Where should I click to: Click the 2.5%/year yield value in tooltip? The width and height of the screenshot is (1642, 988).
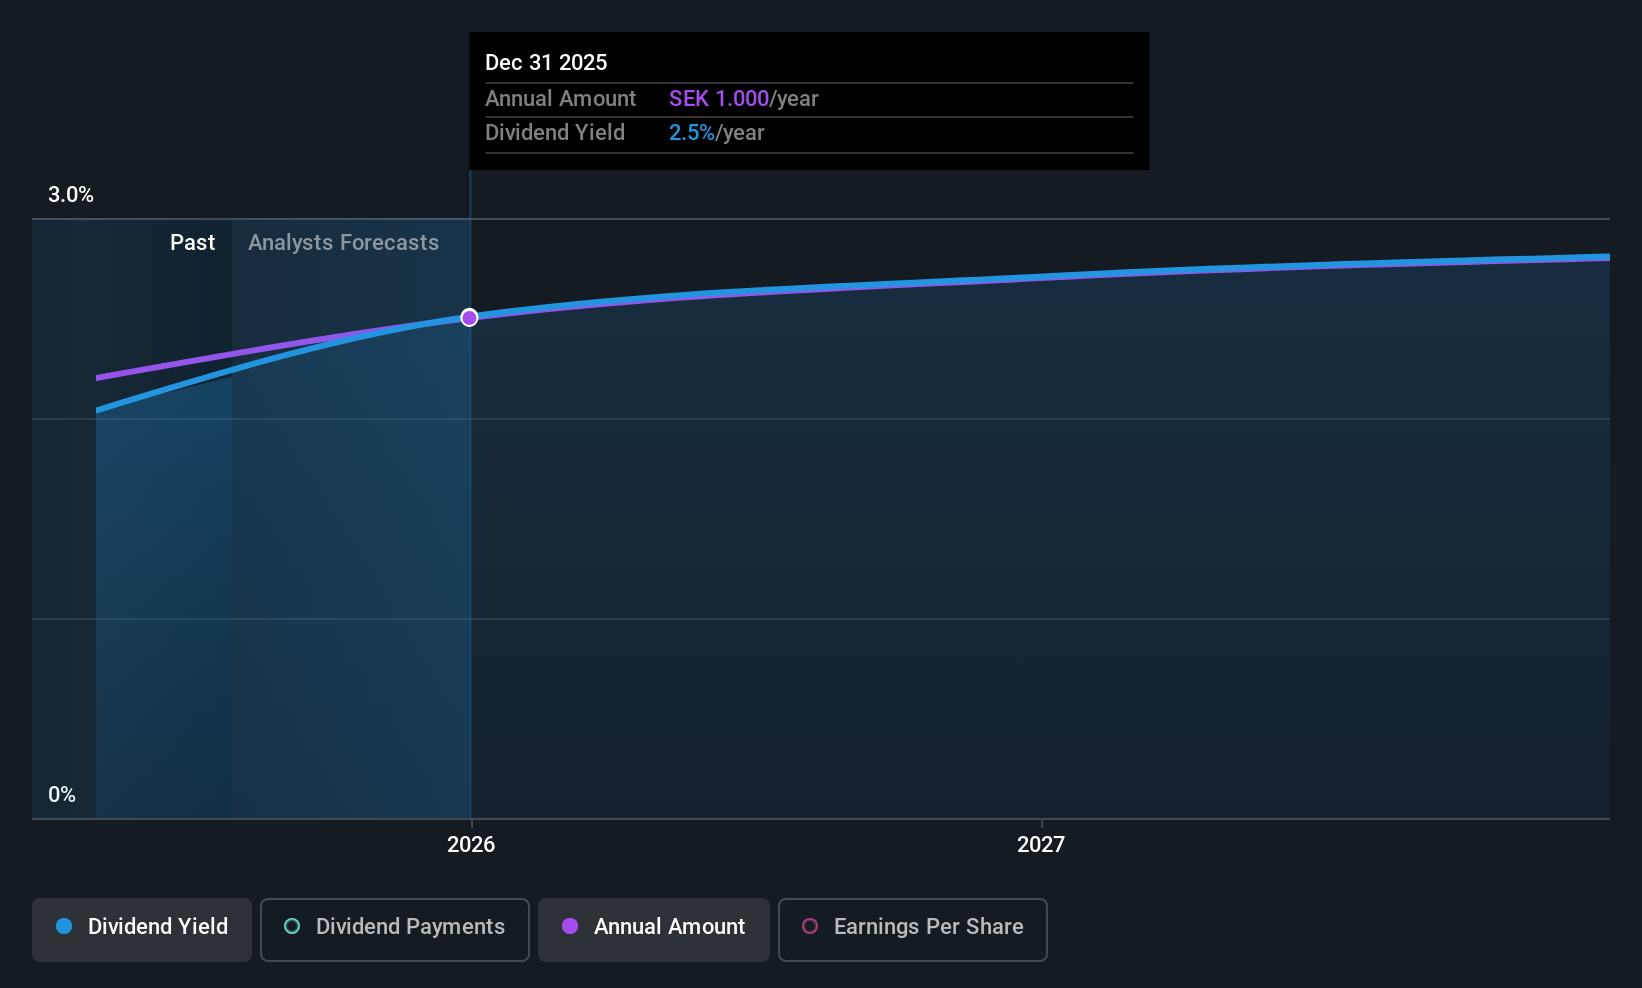click(x=716, y=132)
